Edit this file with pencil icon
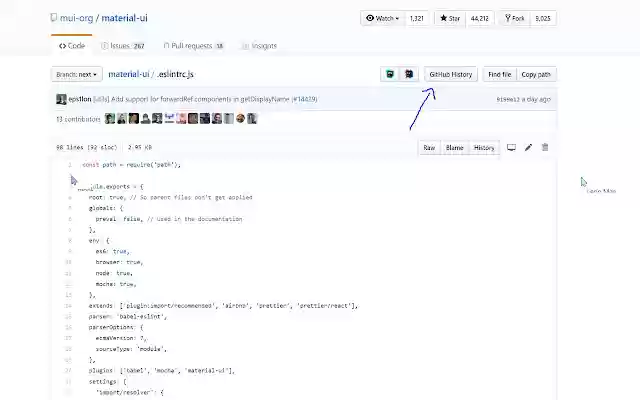Image resolution: width=640 pixels, height=400 pixels. tap(529, 147)
